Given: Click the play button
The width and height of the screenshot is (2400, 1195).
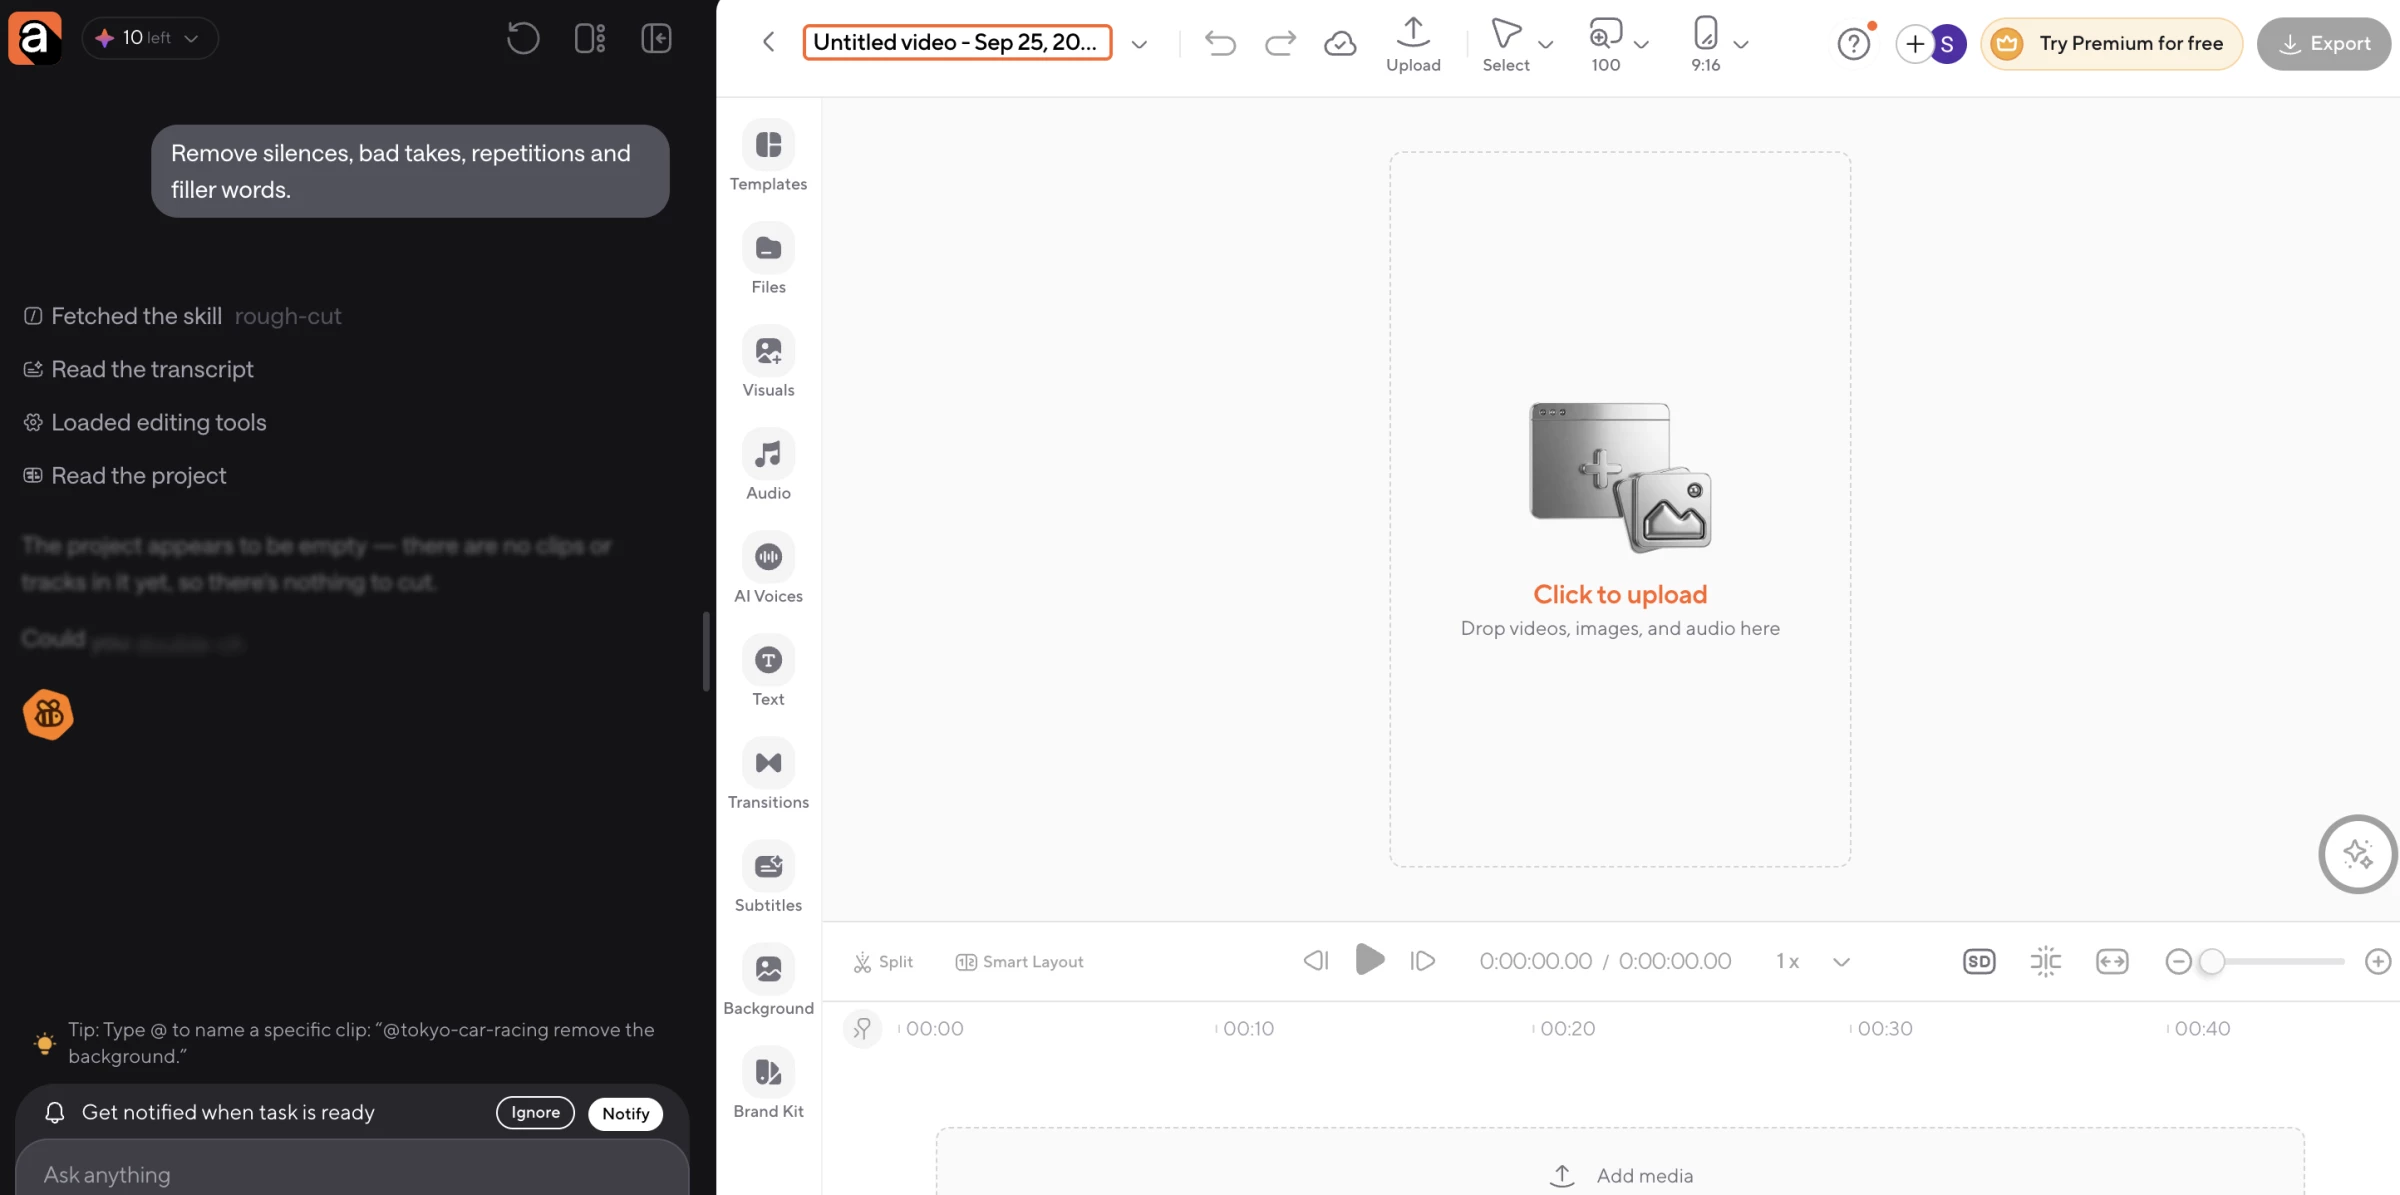Looking at the screenshot, I should 1369,960.
